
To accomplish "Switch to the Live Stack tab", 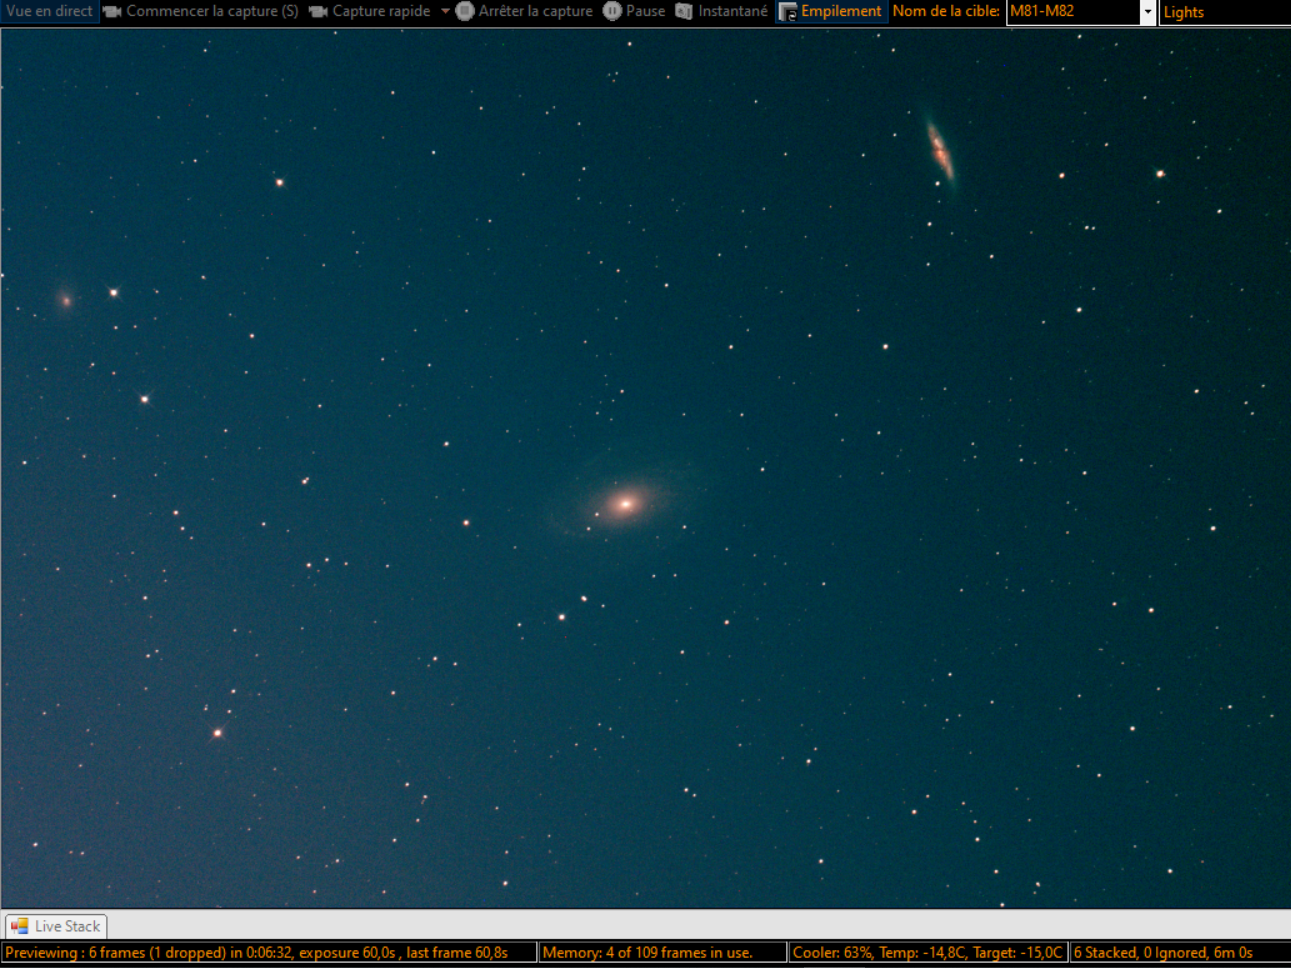I will (x=56, y=926).
